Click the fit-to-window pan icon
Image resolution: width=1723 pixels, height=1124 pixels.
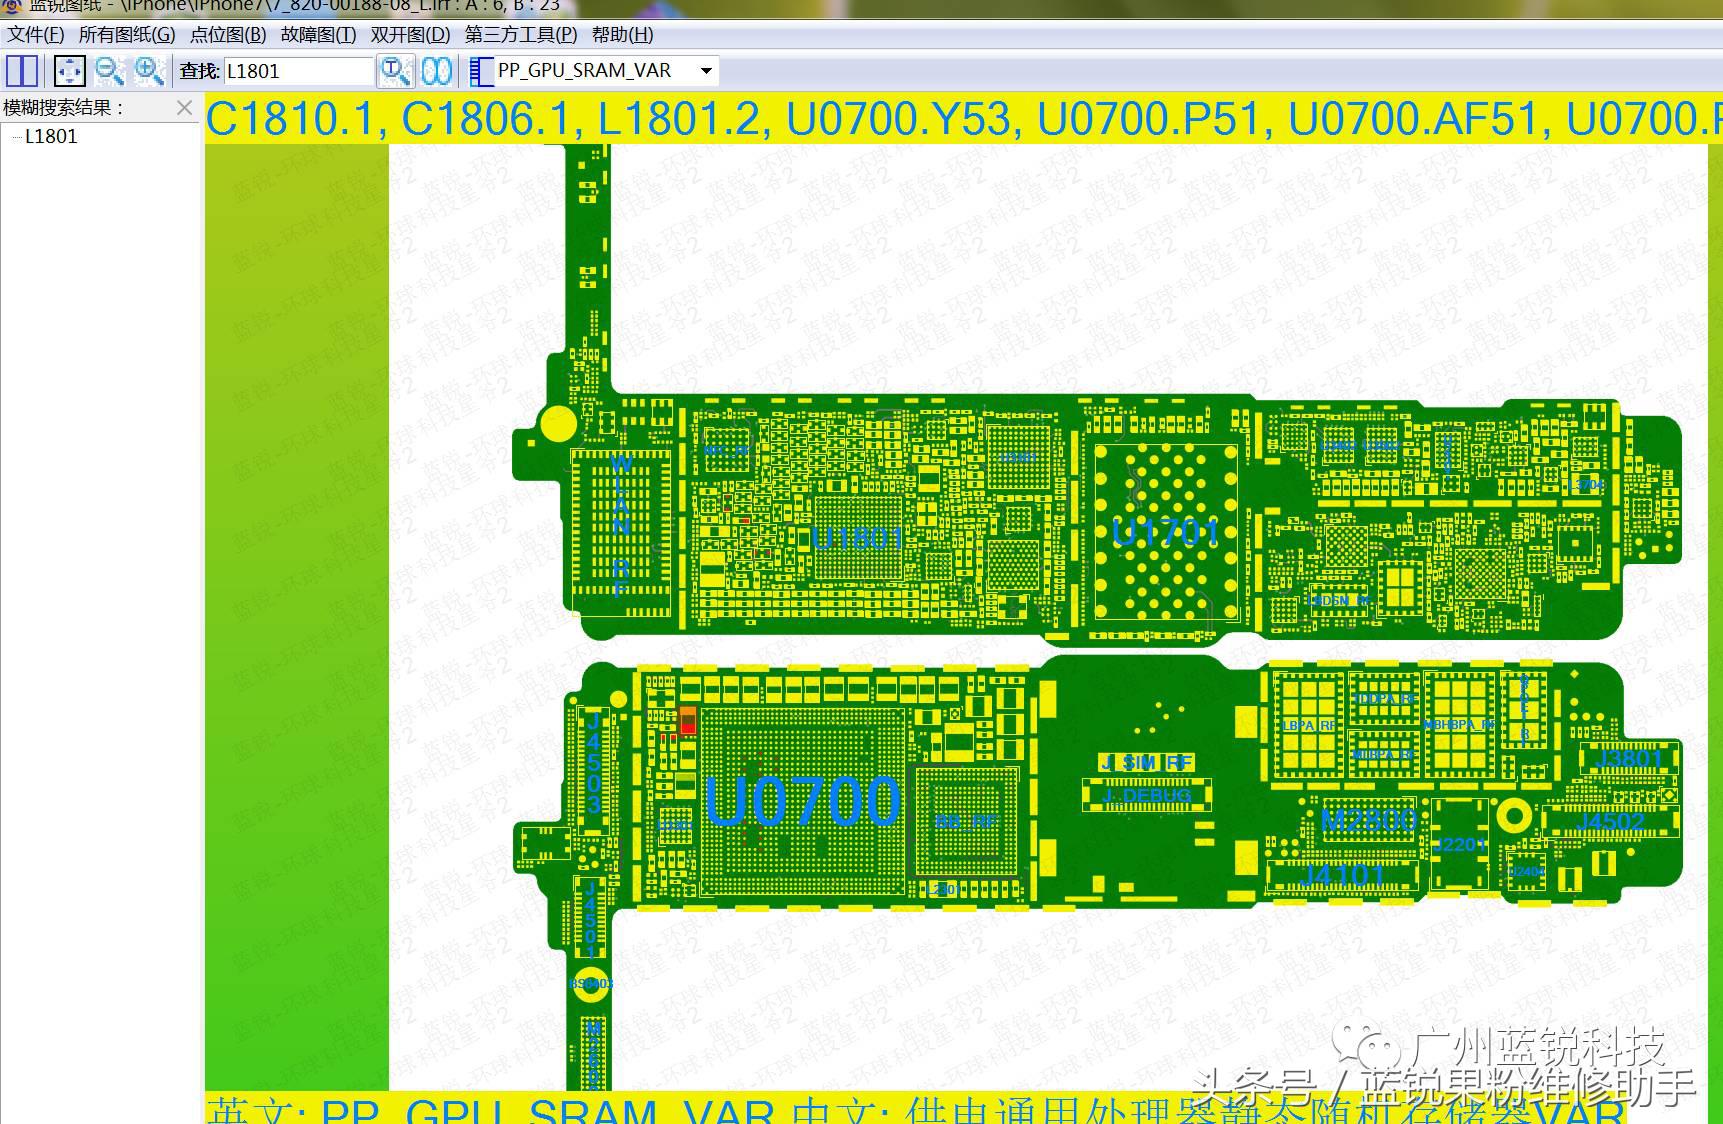pos(69,71)
